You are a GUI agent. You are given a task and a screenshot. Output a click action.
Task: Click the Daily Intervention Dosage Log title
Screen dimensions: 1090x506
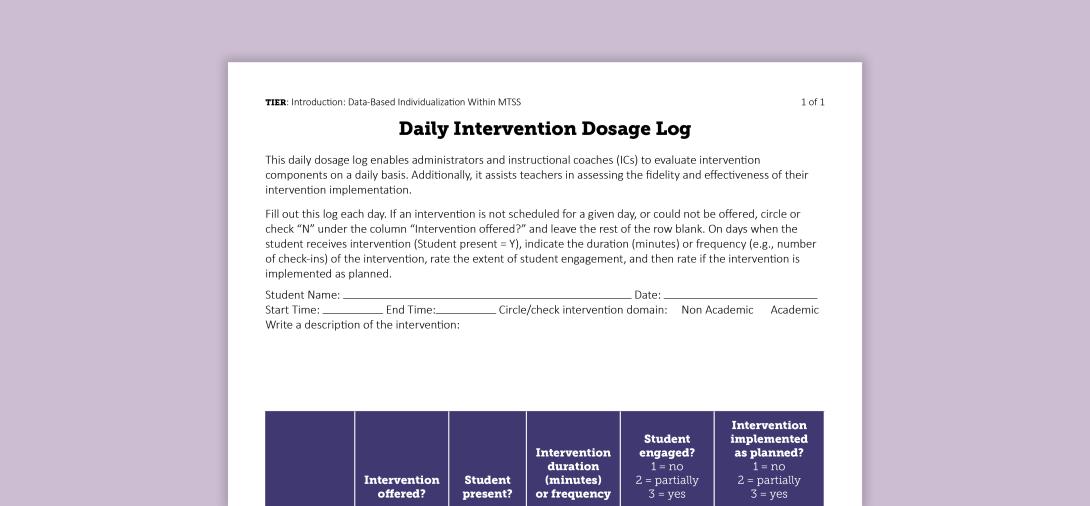pos(544,129)
